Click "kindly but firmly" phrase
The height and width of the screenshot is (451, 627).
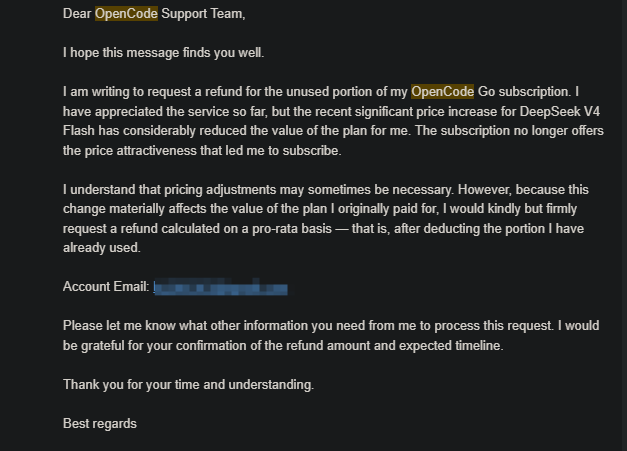(x=532, y=209)
